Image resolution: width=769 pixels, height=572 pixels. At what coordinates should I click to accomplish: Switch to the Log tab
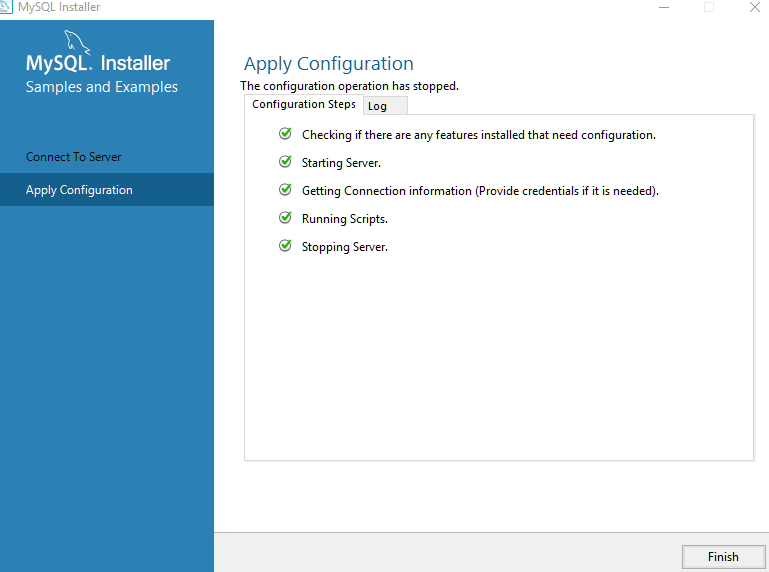pos(378,106)
